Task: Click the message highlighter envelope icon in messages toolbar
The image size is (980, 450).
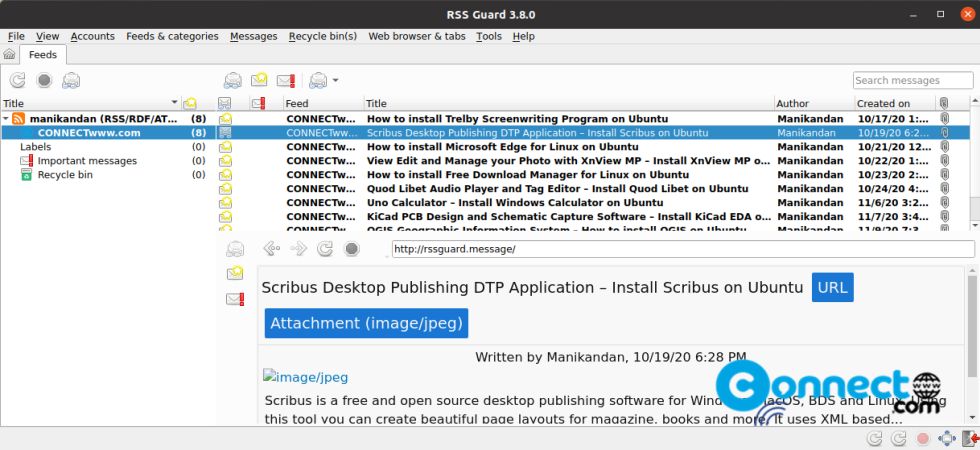Action: [x=319, y=80]
